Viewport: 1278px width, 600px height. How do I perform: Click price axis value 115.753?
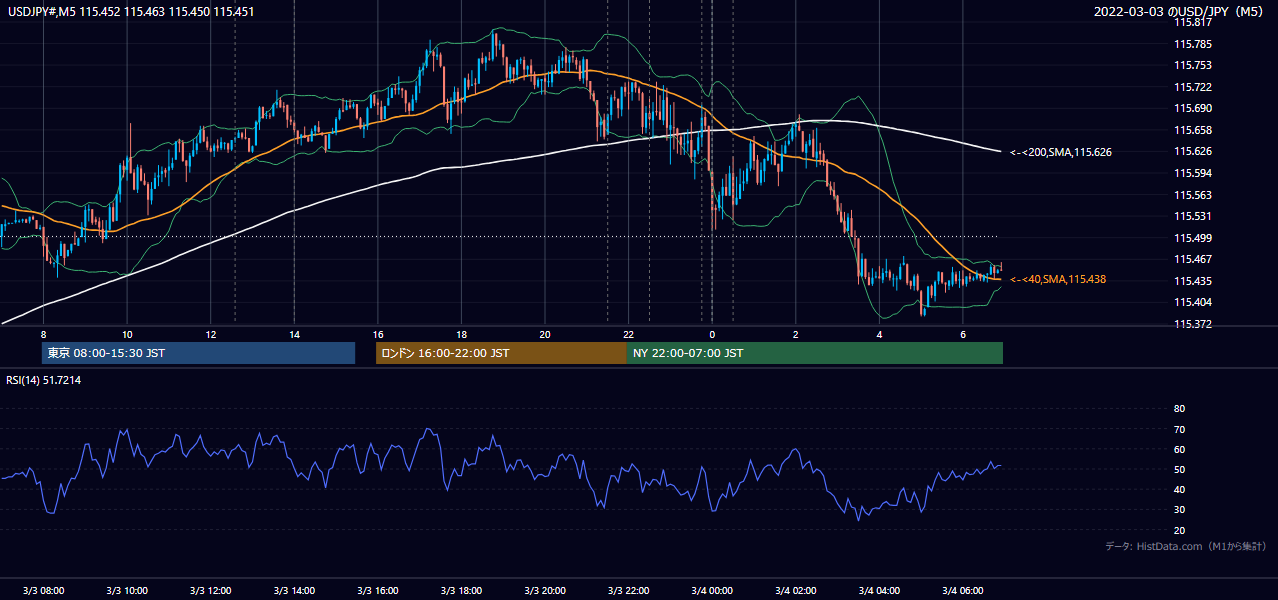pyautogui.click(x=1193, y=65)
